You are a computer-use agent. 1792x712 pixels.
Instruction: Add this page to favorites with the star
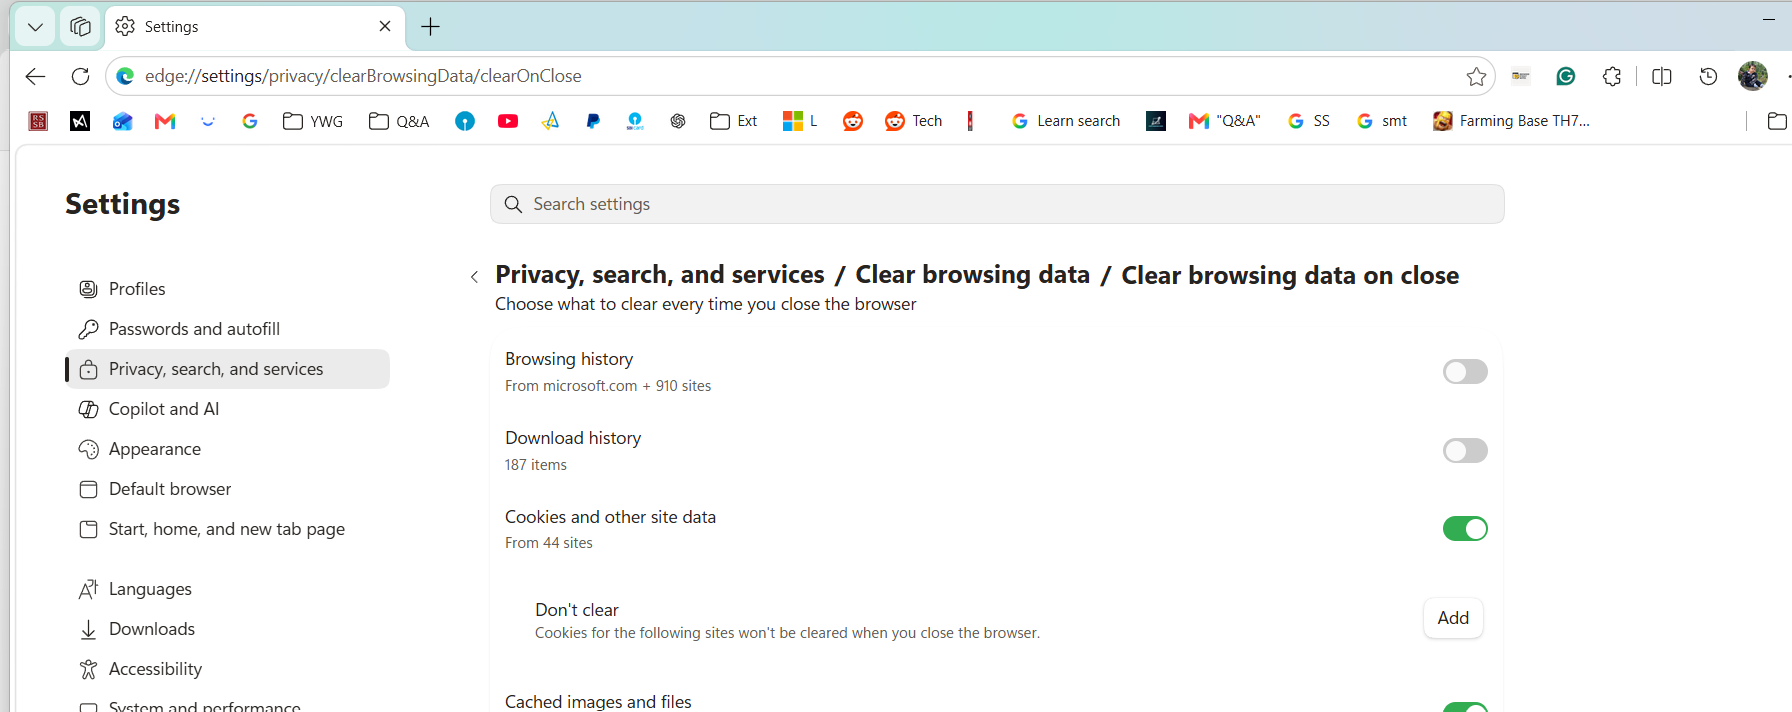(1476, 76)
